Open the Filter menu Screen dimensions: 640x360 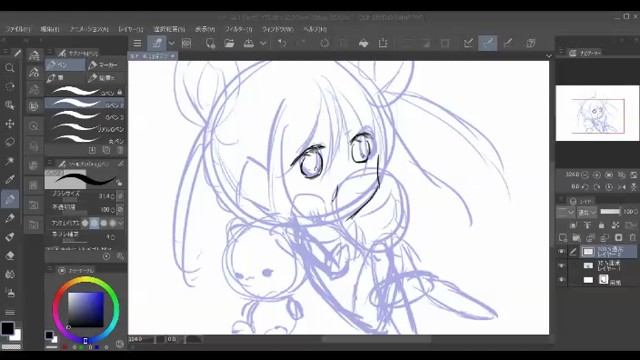tap(238, 29)
